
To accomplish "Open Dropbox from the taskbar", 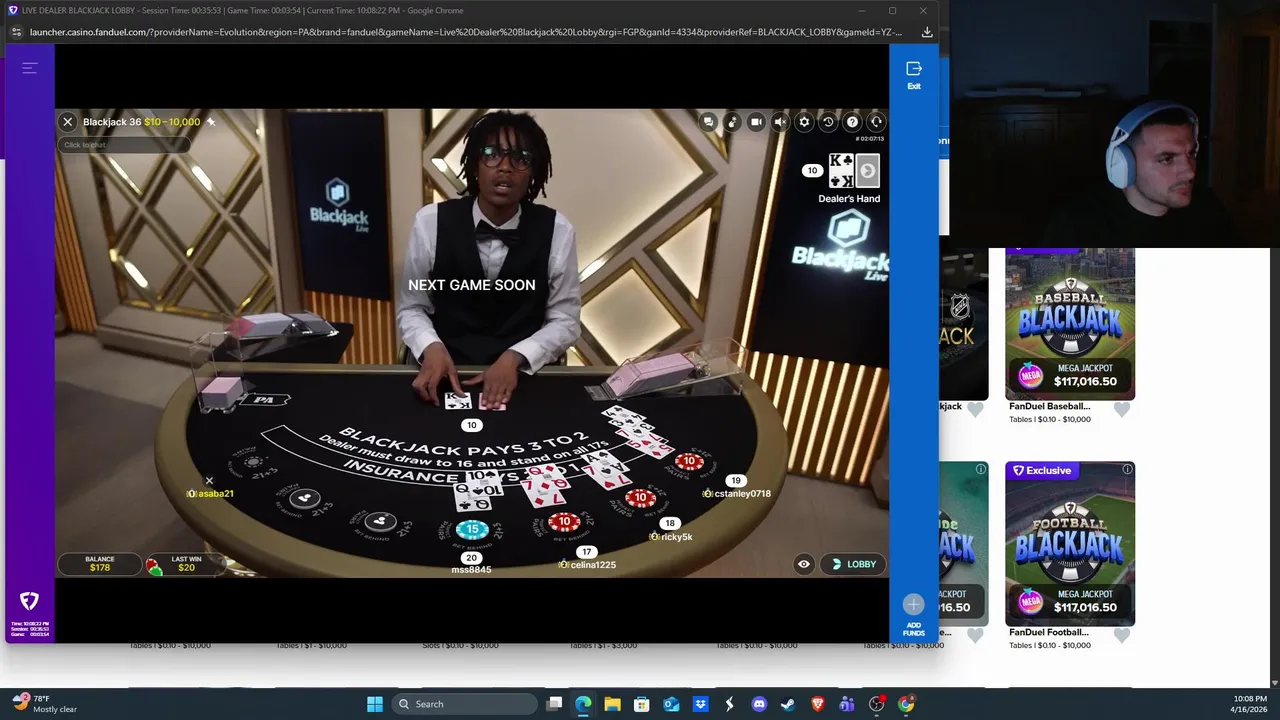I will pos(700,704).
